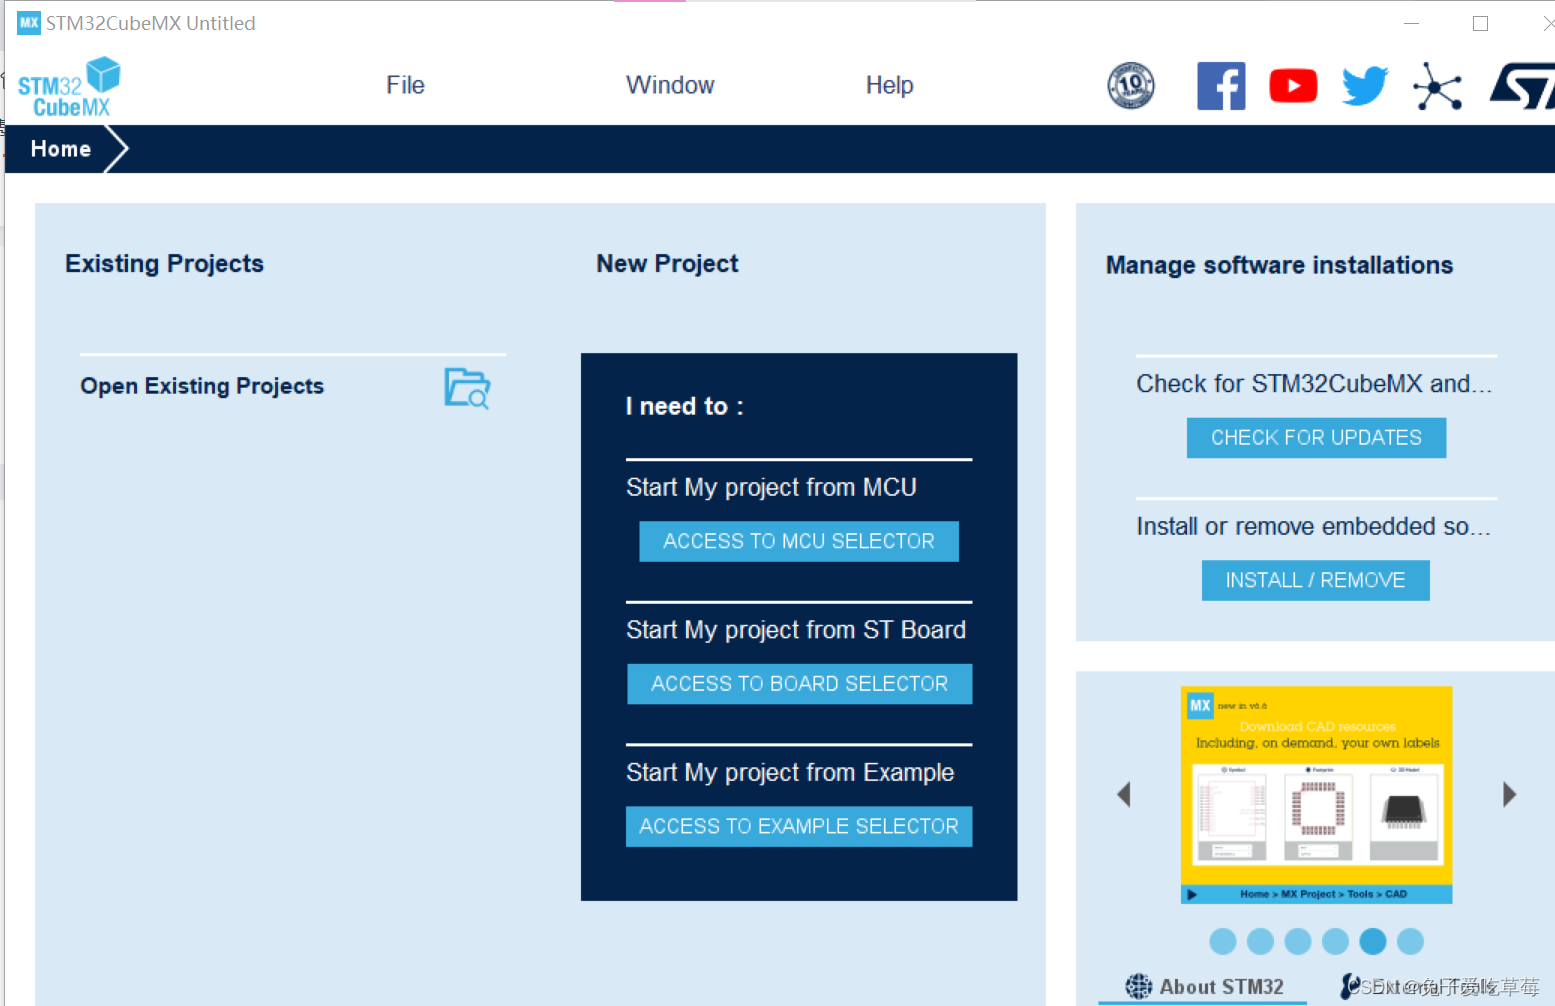Open the File menu
Viewport: 1555px width, 1006px height.
(x=405, y=85)
